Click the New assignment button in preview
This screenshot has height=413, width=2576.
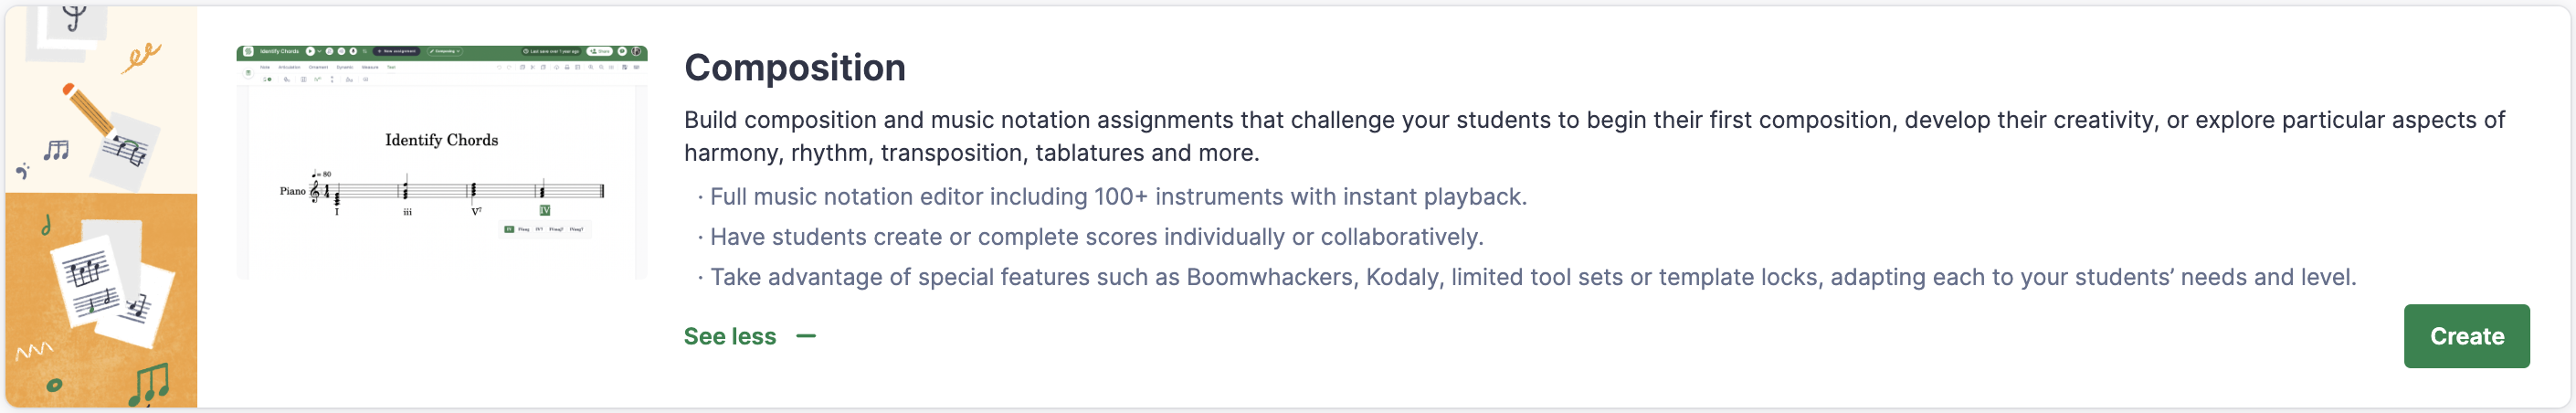396,51
